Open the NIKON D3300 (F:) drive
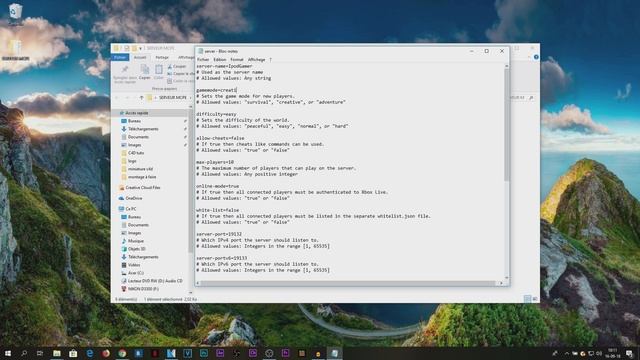The height and width of the screenshot is (360, 640). [143, 289]
